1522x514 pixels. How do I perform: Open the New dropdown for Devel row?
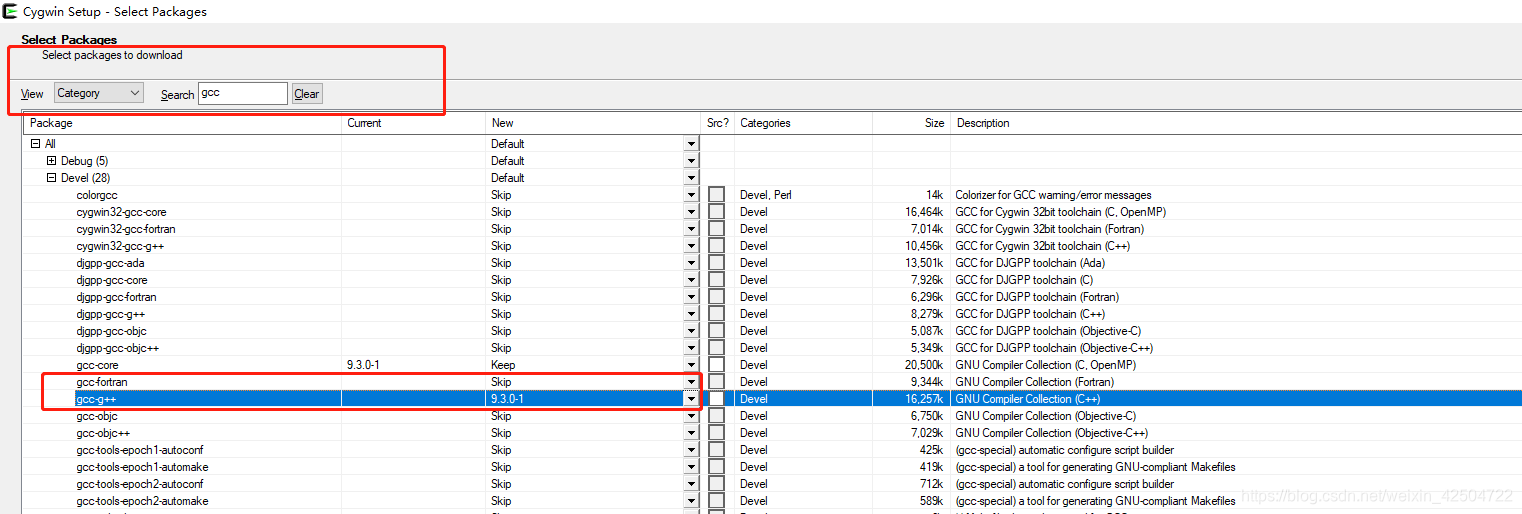tap(691, 178)
